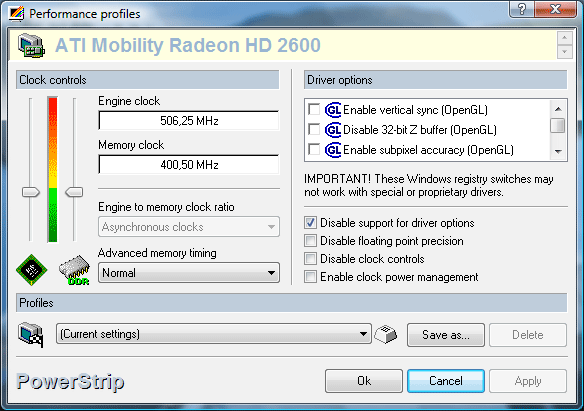This screenshot has width=584, height=411.
Task: Click the engine clock slider handle
Action: tap(31, 192)
